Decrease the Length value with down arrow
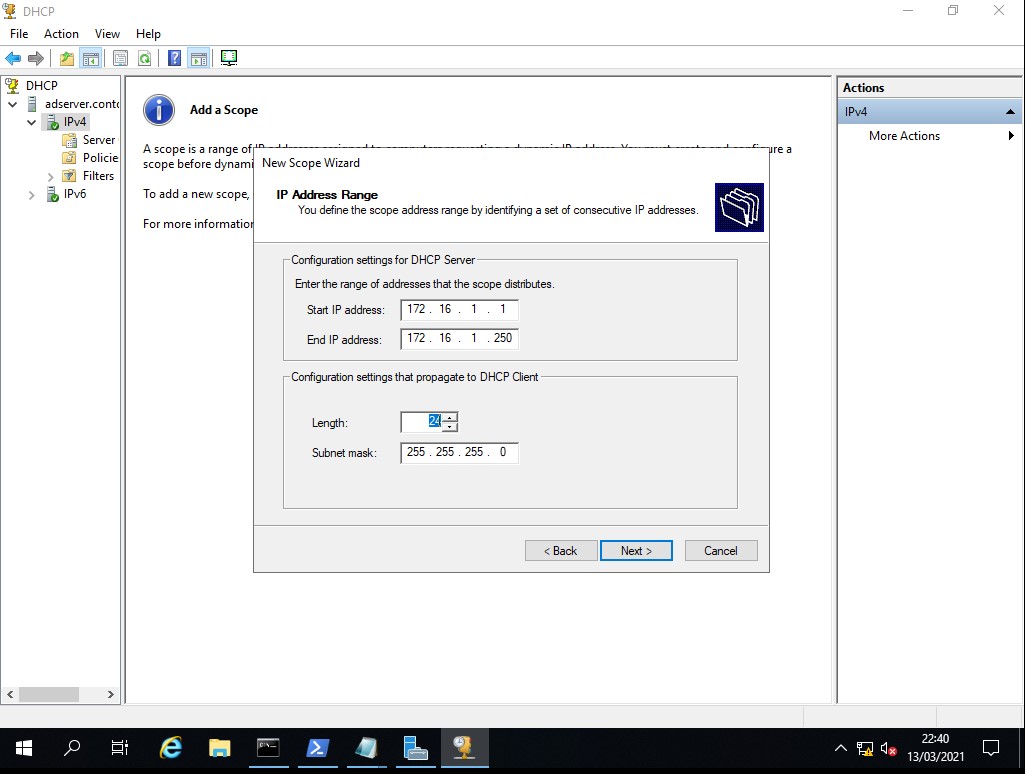 450,427
